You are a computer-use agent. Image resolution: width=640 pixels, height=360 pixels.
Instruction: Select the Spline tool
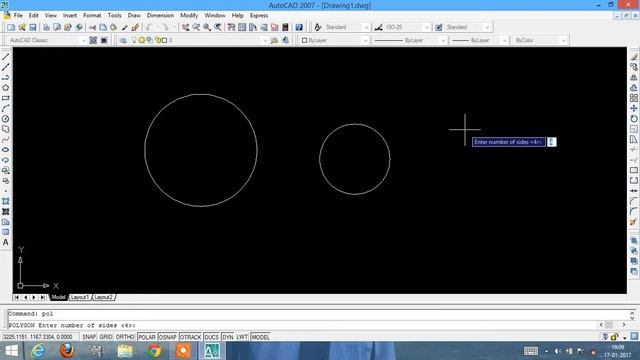(x=6, y=140)
